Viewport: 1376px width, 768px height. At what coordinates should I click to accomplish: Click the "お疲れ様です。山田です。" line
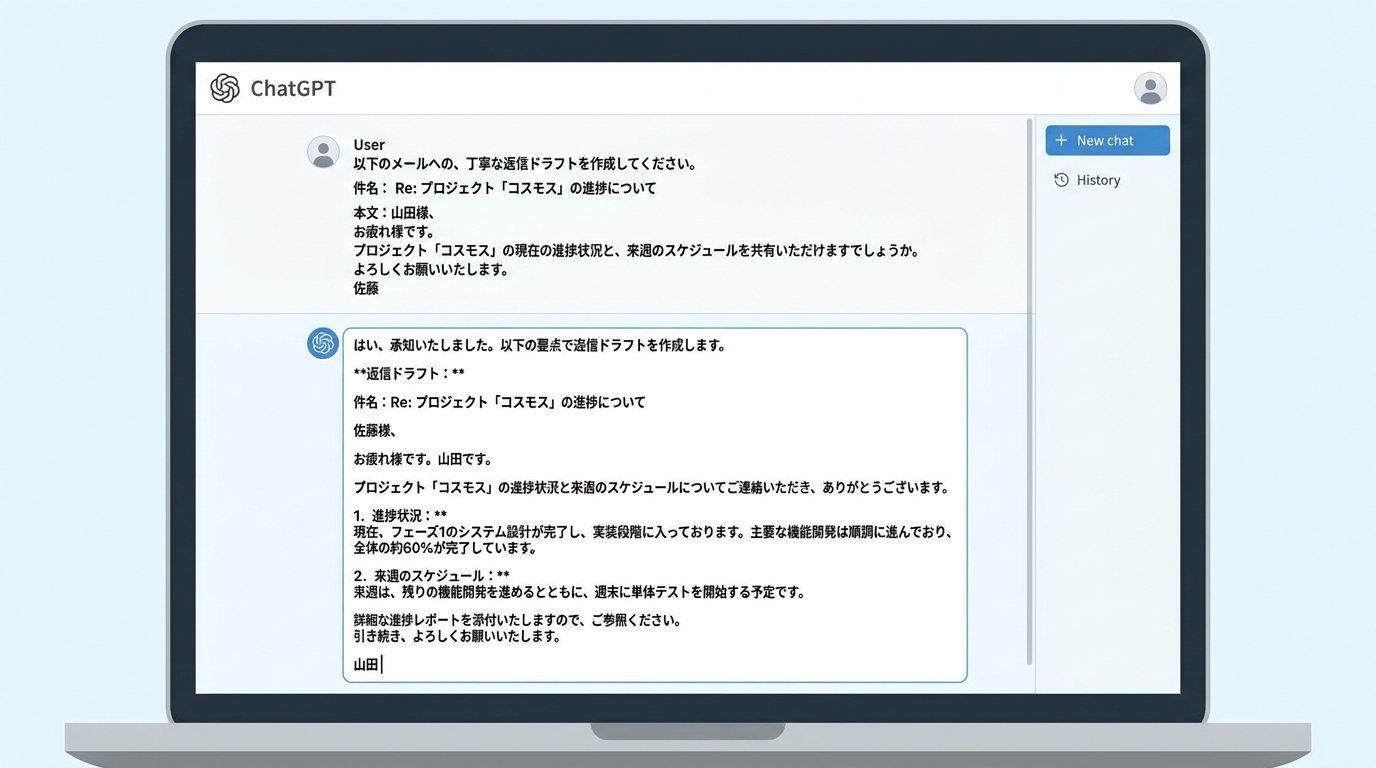423,459
